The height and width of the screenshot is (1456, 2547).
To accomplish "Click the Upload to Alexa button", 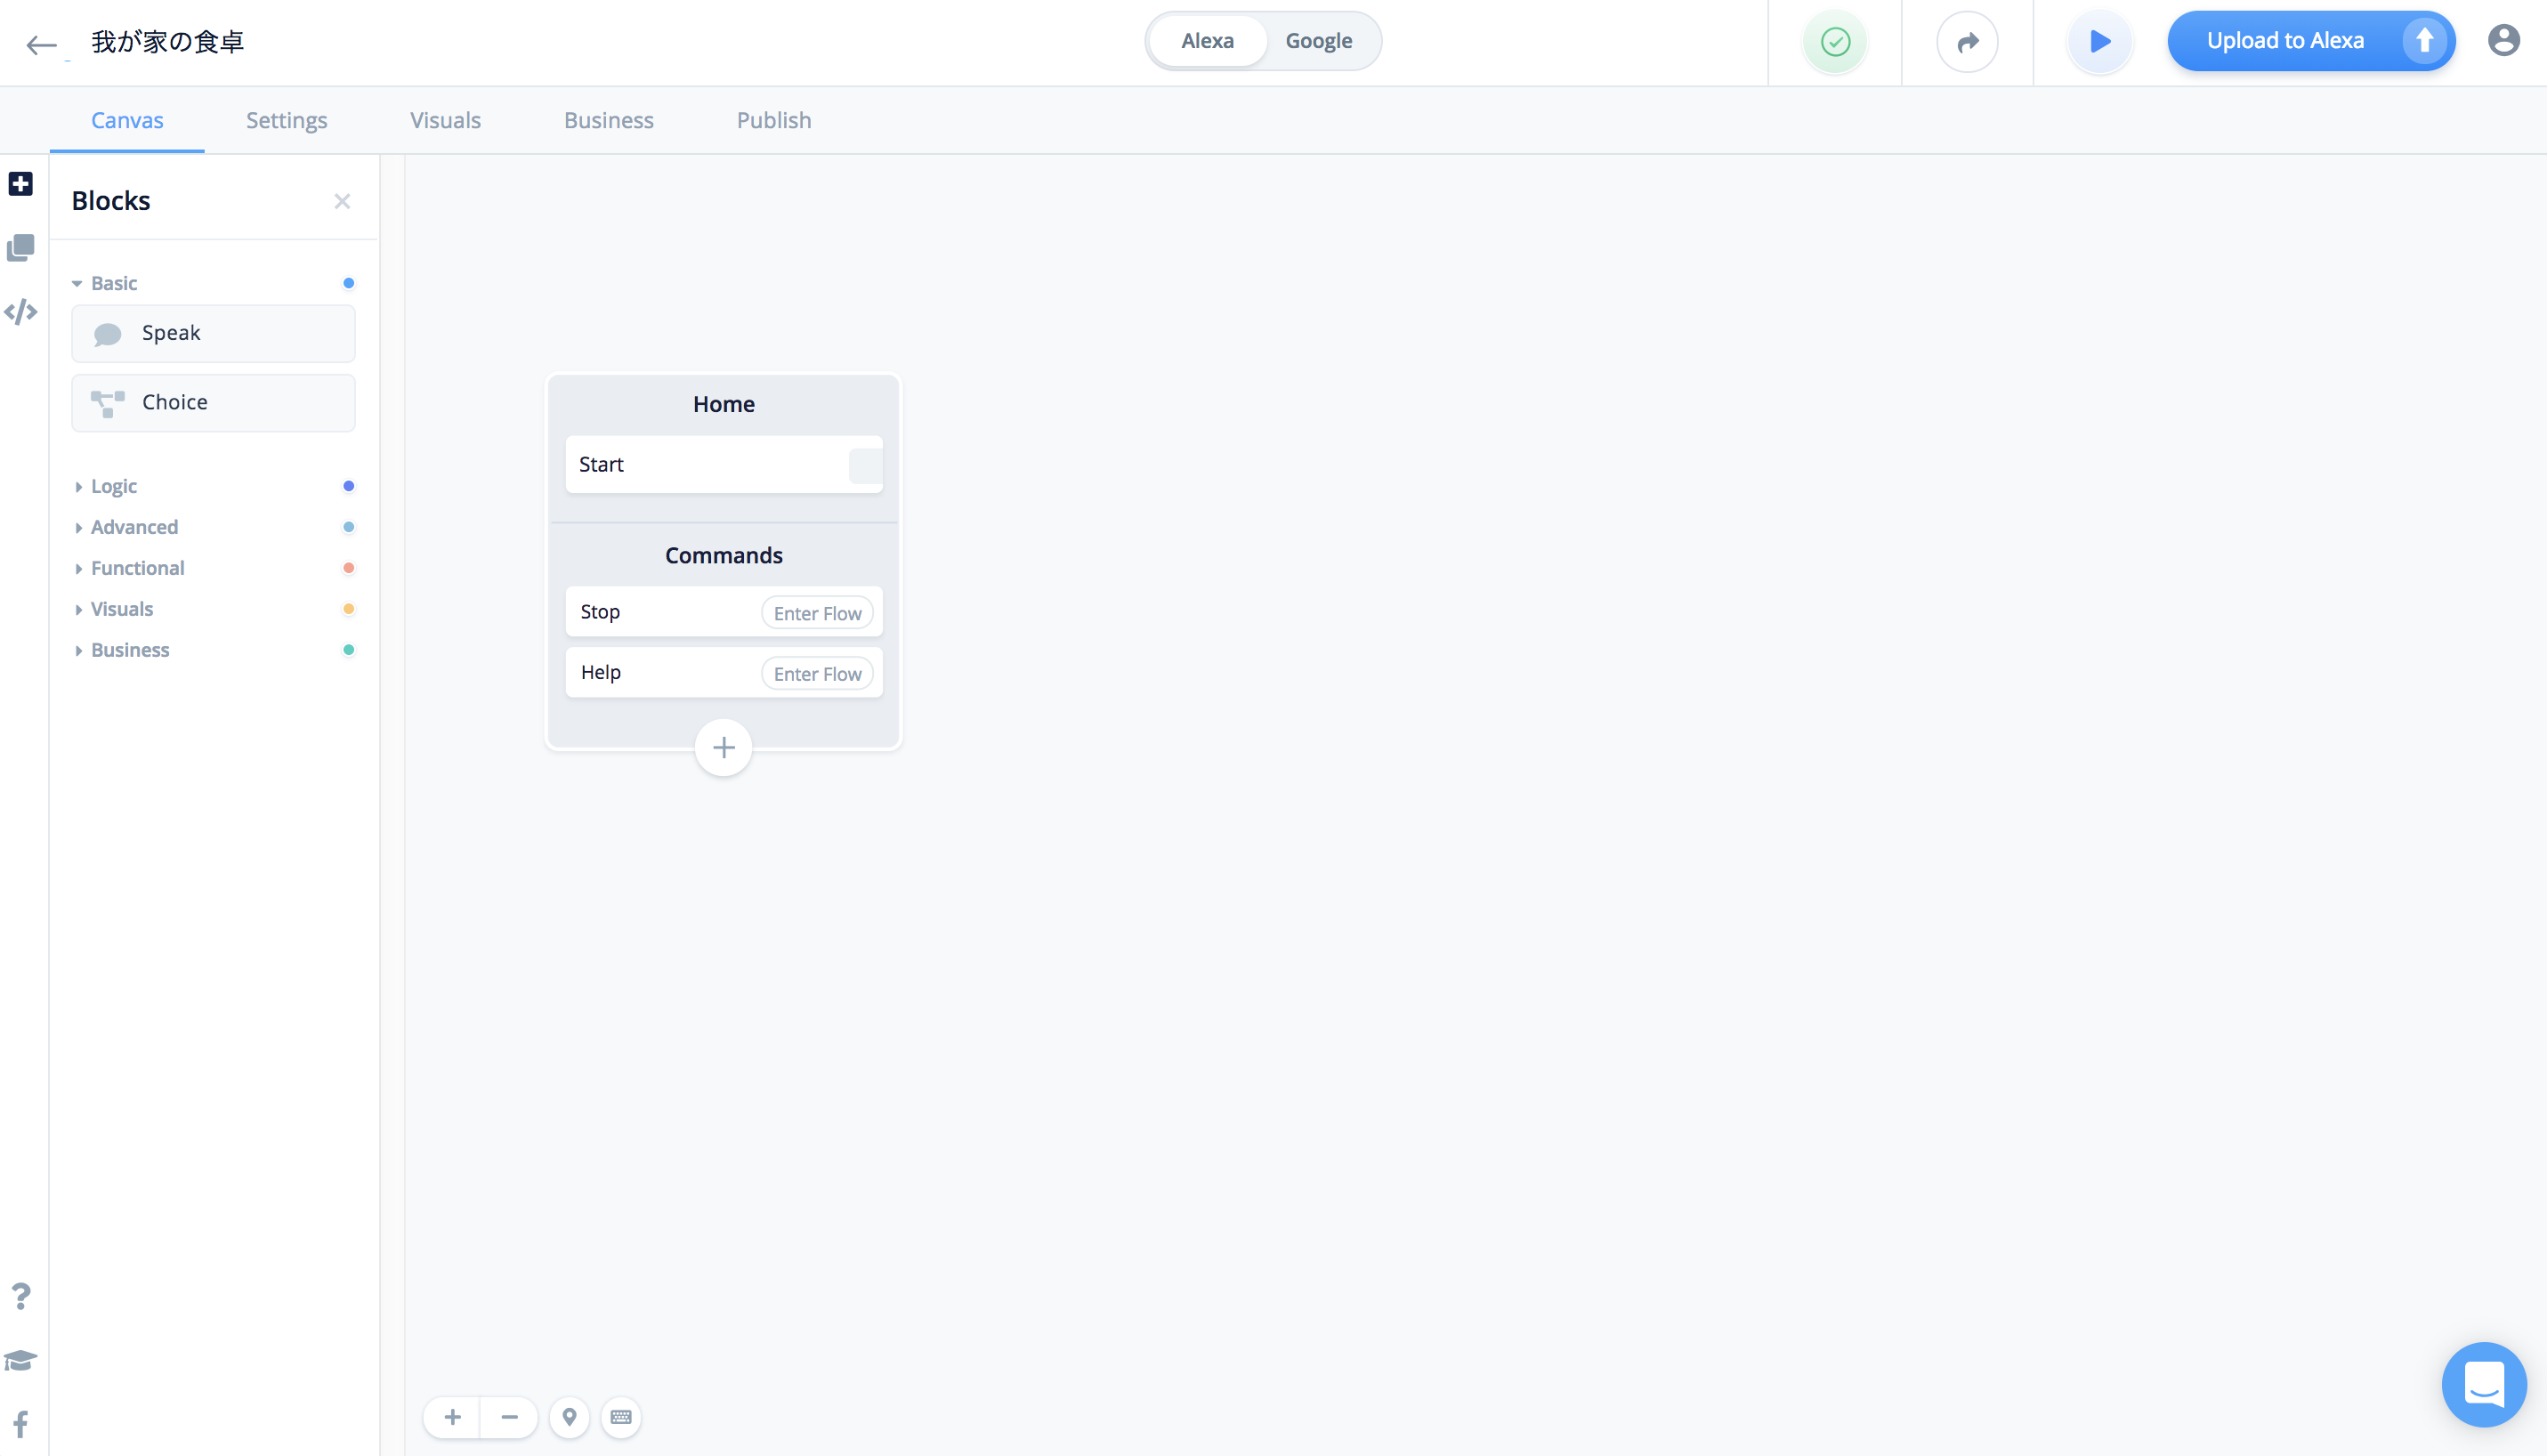I will 2285,41.
